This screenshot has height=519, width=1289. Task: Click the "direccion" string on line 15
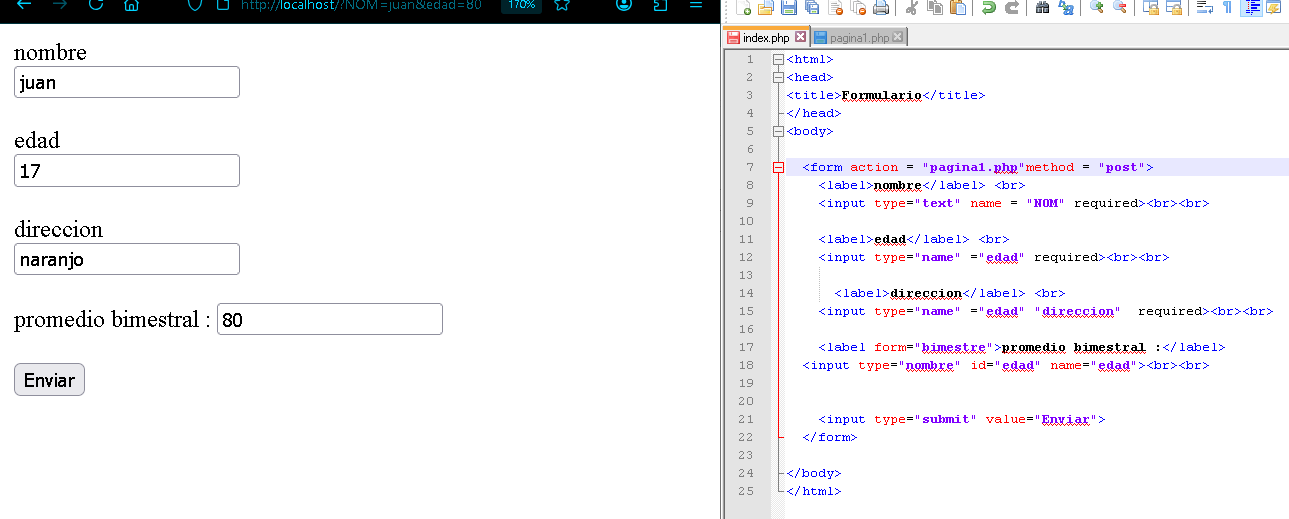1078,311
